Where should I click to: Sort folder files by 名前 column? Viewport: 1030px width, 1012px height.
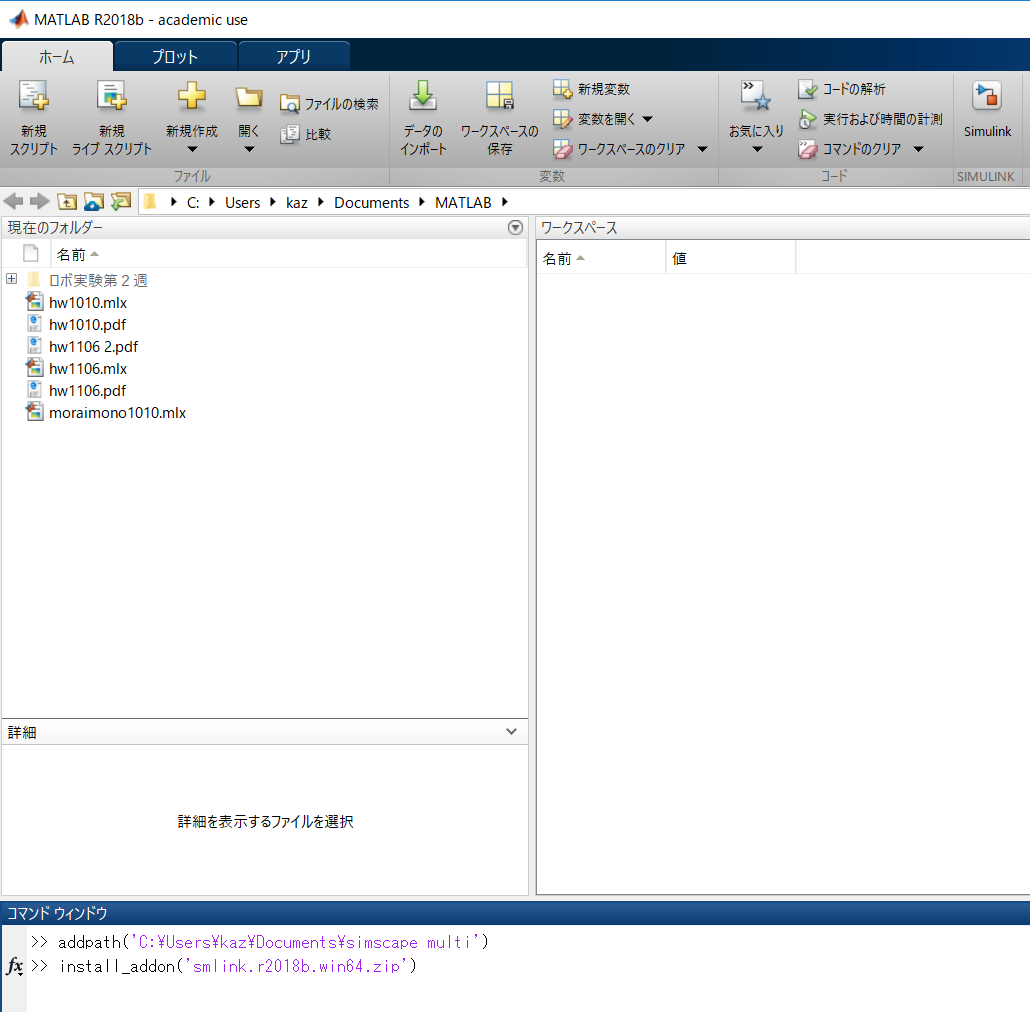click(x=288, y=254)
